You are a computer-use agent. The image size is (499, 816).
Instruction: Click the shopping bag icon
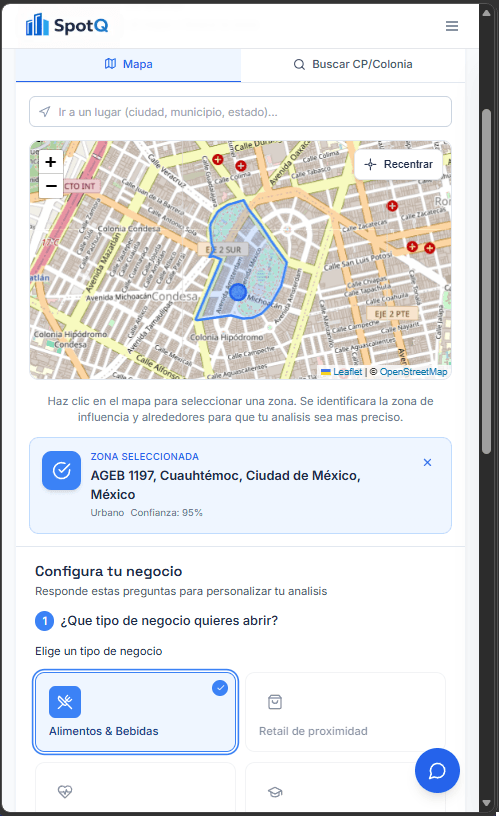click(275, 702)
